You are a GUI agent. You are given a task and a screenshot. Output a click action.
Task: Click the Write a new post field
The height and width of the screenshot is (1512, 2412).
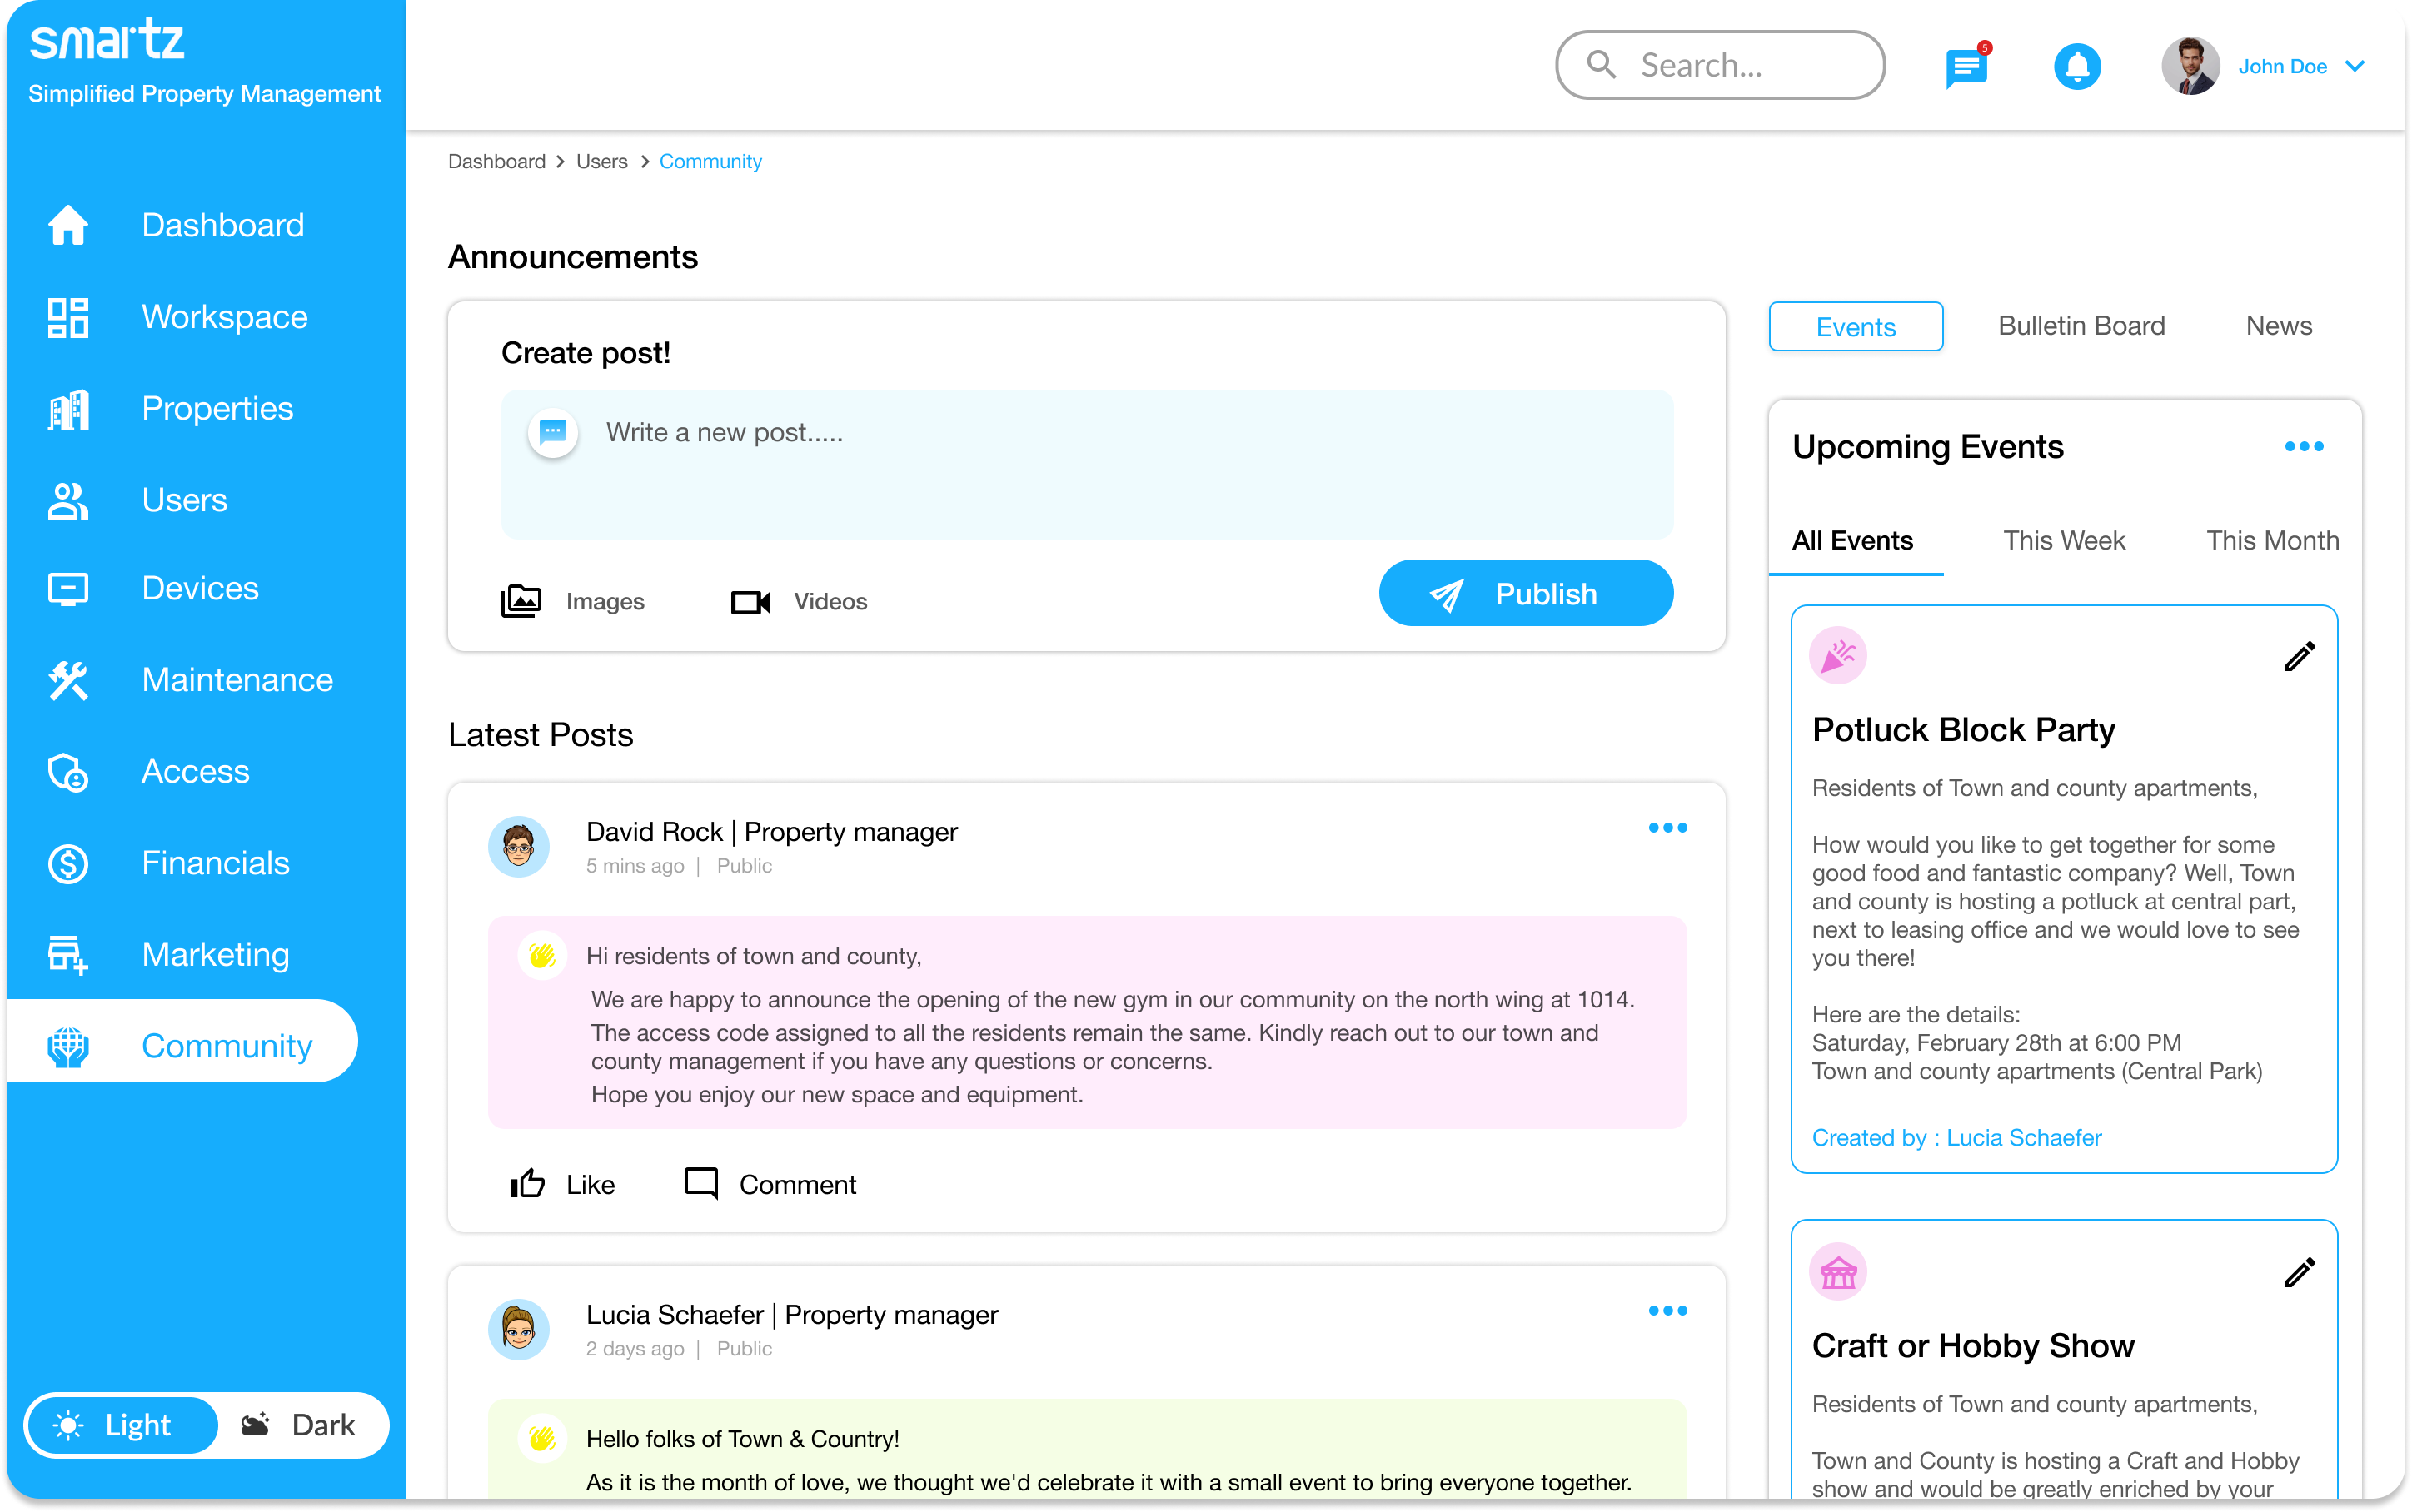[x=1087, y=465]
